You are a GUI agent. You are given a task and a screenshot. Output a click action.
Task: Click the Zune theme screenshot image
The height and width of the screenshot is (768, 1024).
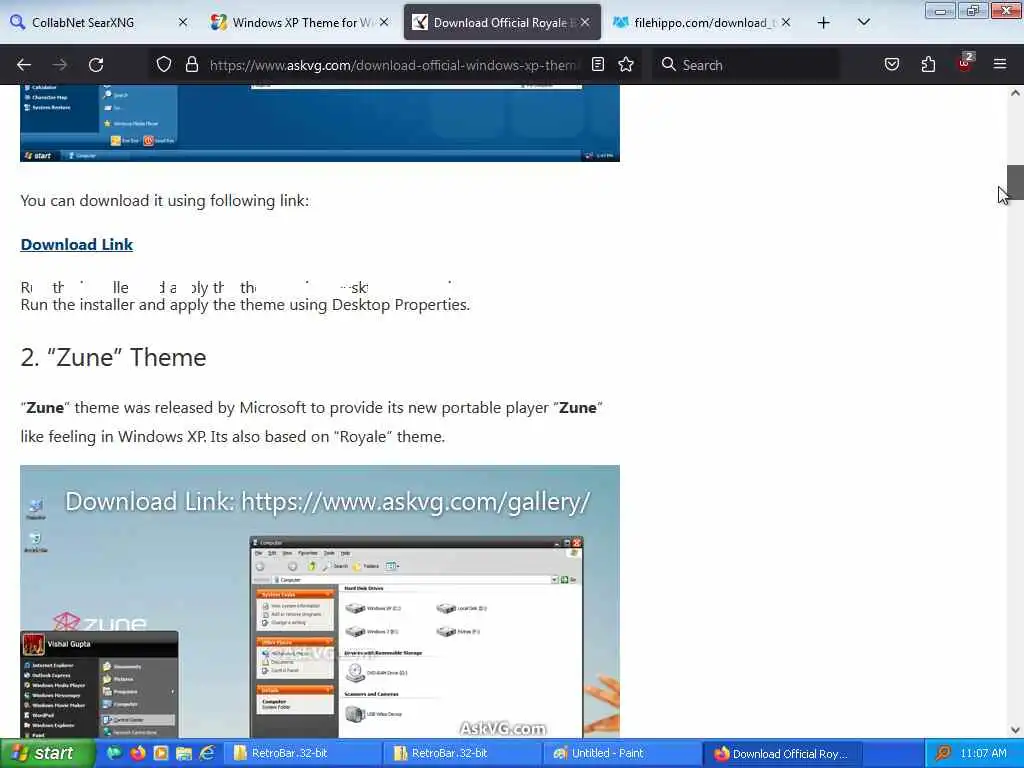320,601
